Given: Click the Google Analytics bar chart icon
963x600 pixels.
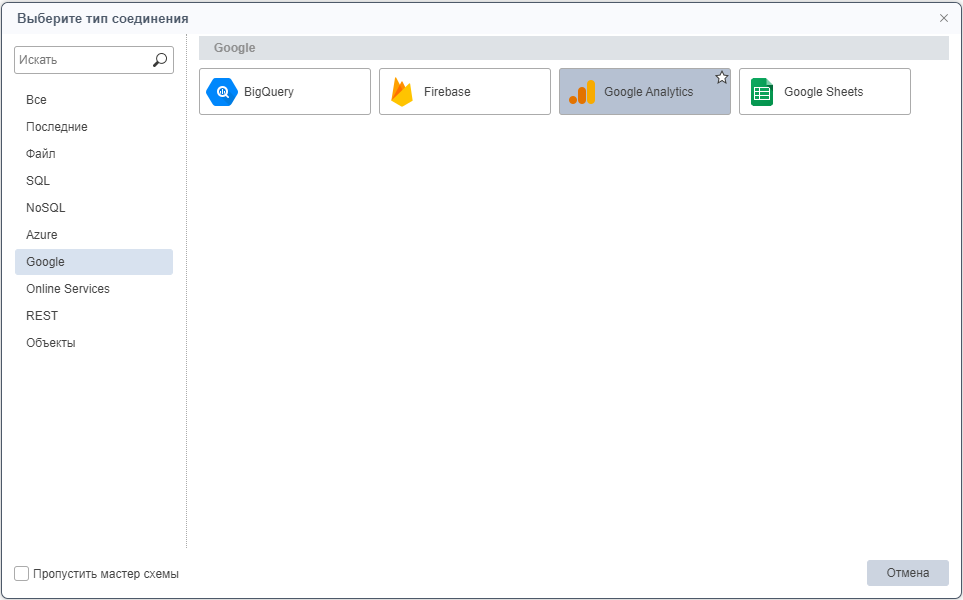Looking at the screenshot, I should [582, 92].
